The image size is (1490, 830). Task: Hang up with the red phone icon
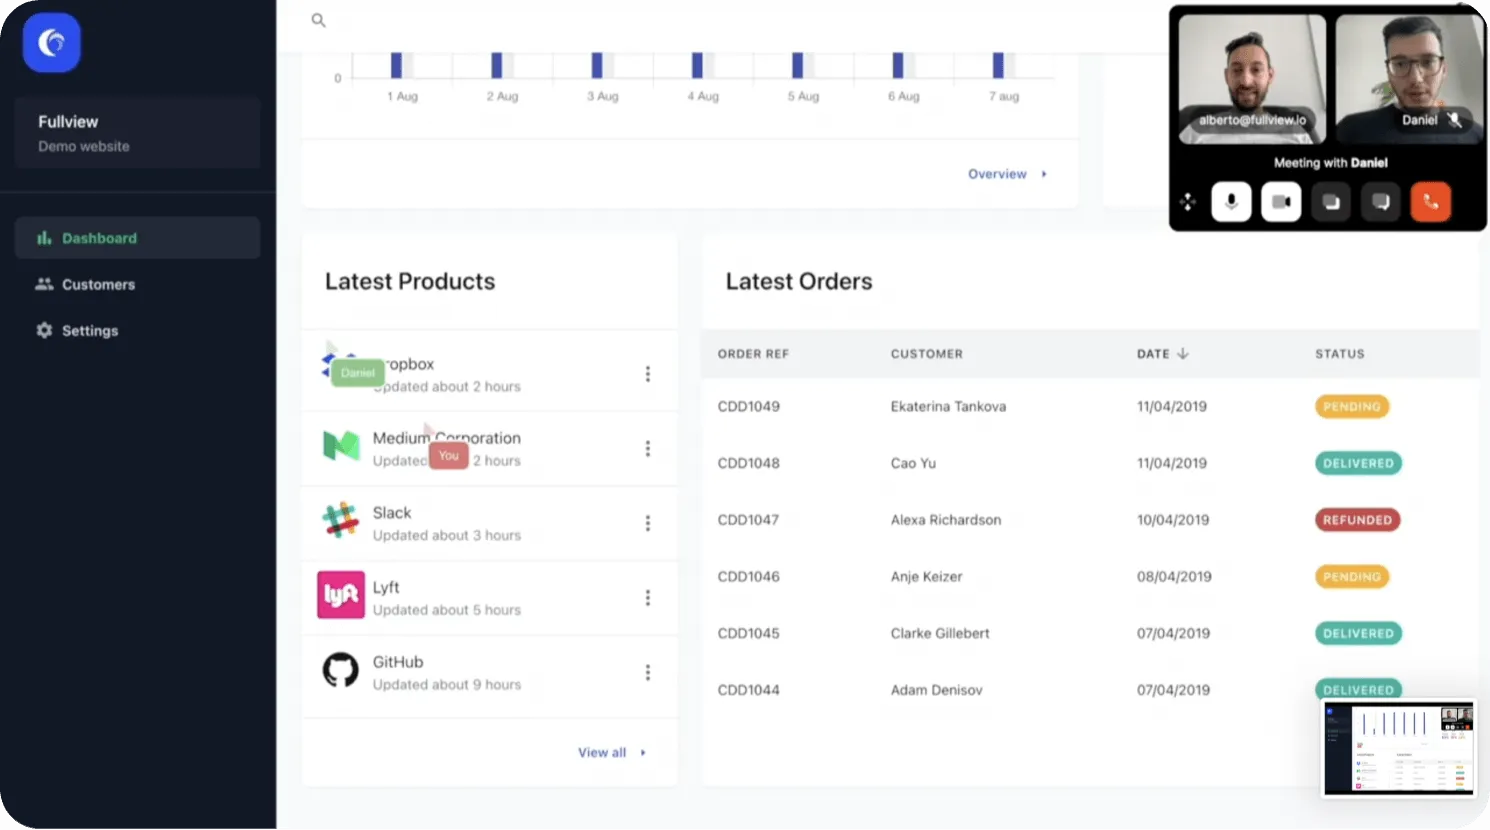1430,201
